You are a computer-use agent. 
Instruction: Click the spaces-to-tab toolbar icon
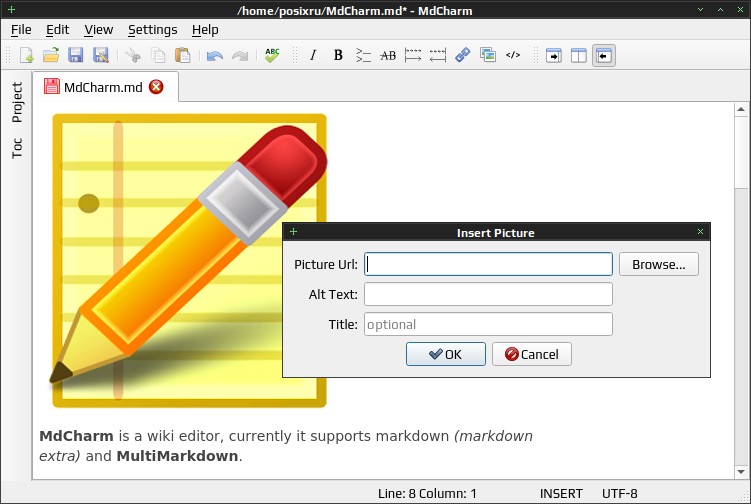click(x=438, y=55)
